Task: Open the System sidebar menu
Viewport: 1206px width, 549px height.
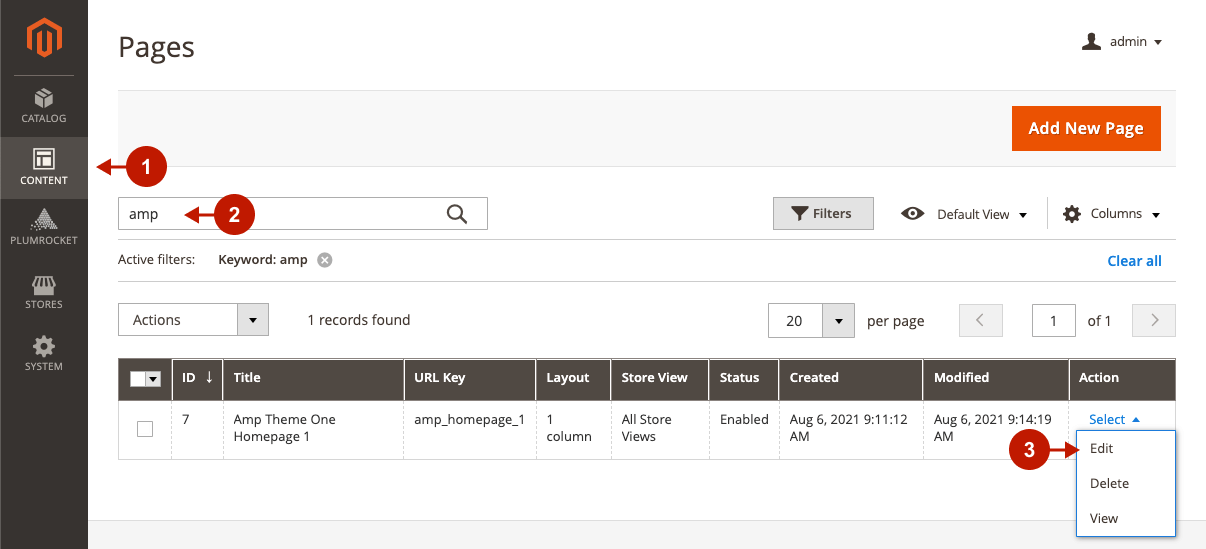Action: [x=44, y=354]
